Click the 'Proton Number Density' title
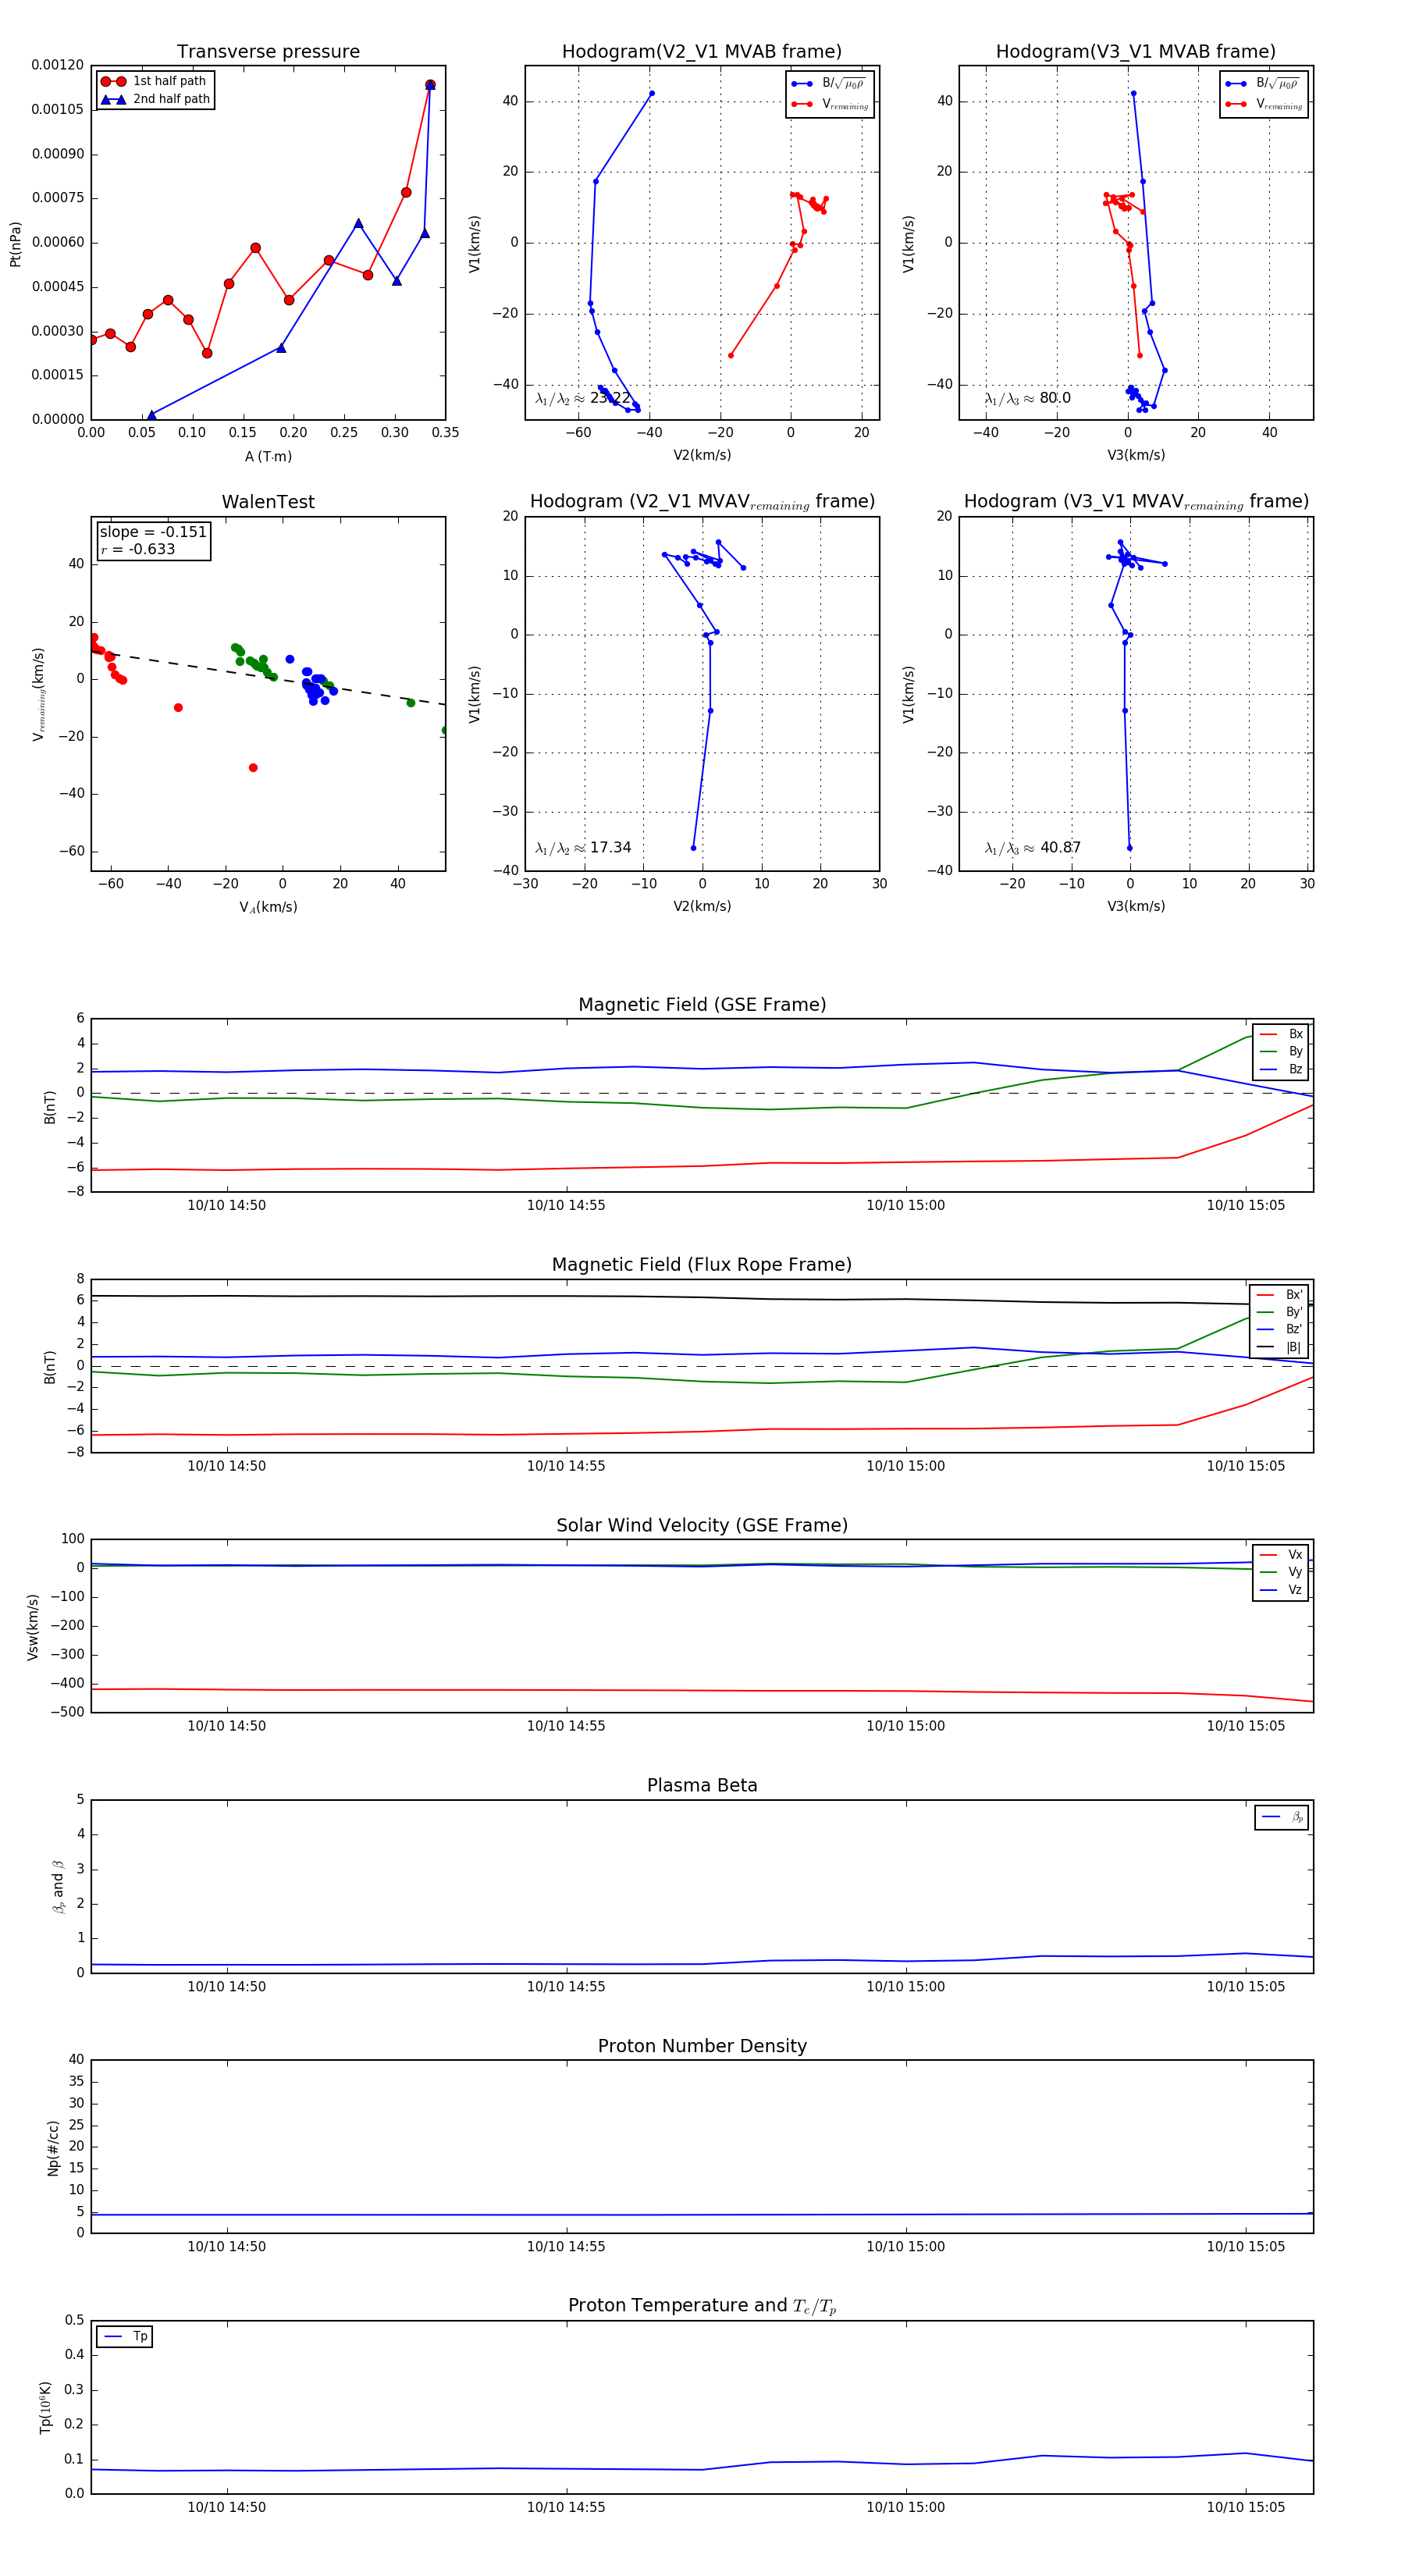Viewport: 1405px width, 2576px height. pos(702,2046)
